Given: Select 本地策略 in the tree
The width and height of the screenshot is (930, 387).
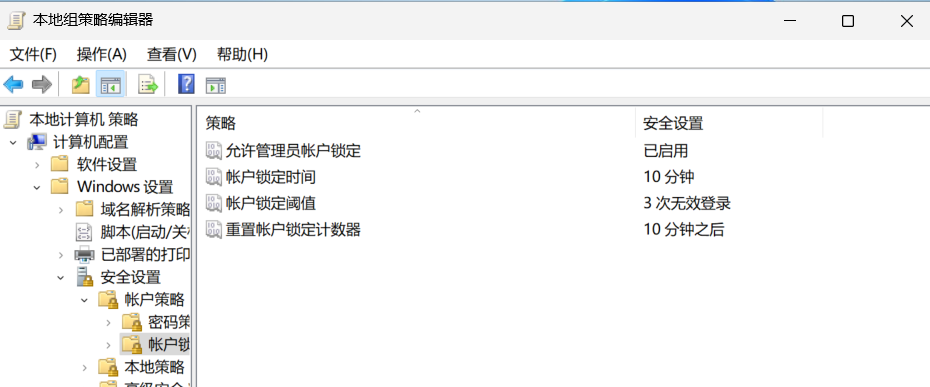Looking at the screenshot, I should (x=154, y=367).
